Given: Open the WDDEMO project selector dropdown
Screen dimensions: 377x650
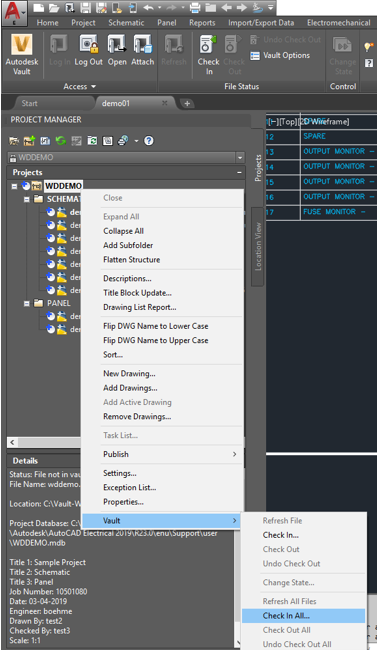Looking at the screenshot, I should coord(240,158).
